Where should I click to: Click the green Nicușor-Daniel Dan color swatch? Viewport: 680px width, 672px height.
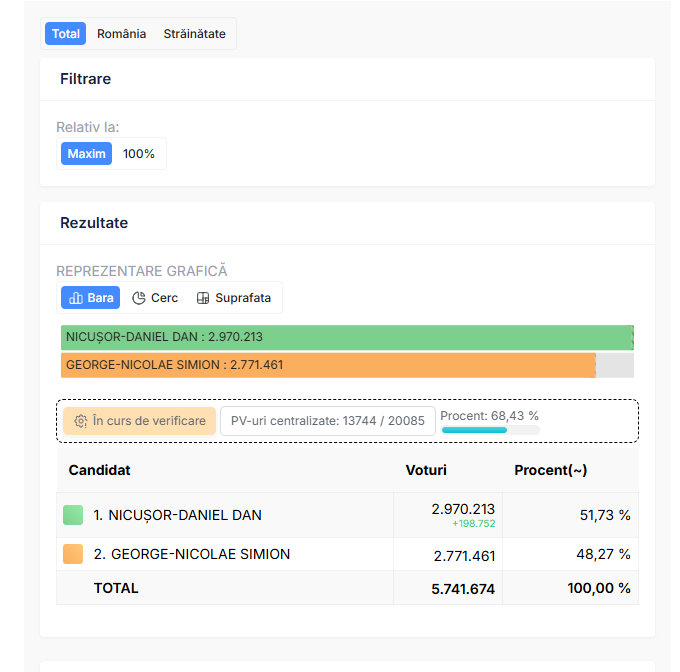73,515
